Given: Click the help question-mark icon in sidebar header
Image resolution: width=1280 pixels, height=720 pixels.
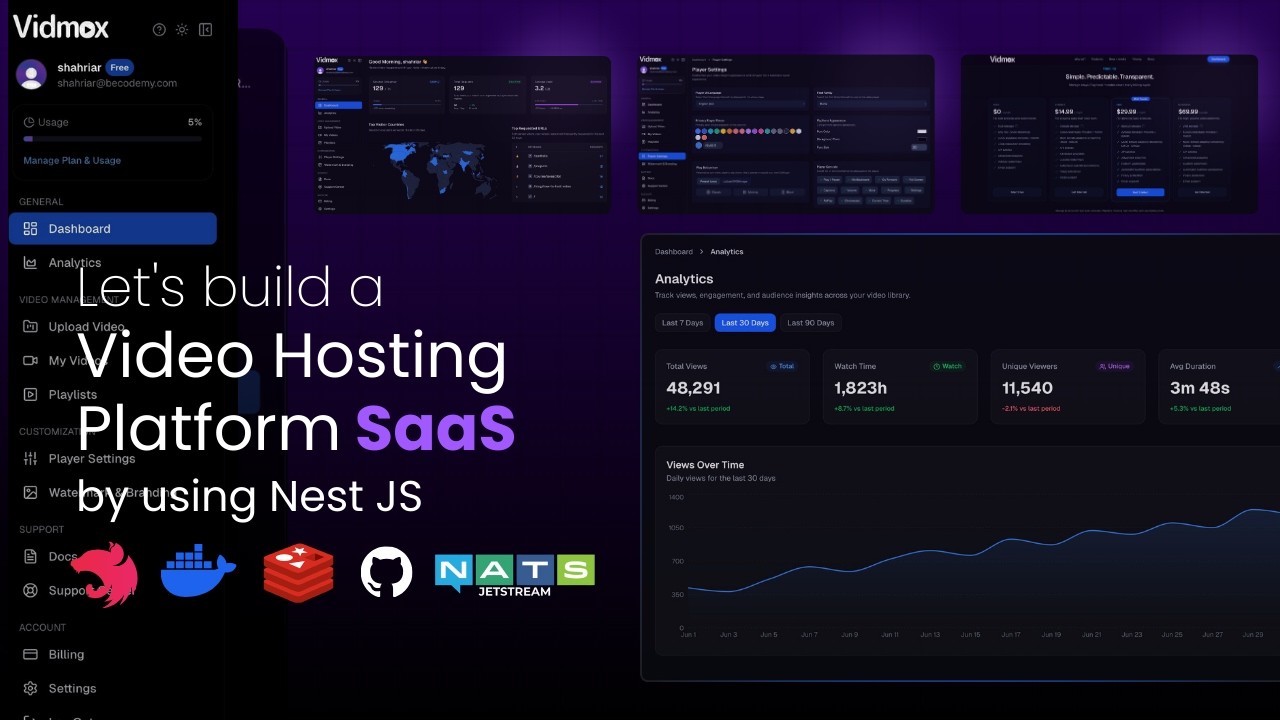Looking at the screenshot, I should click(159, 30).
